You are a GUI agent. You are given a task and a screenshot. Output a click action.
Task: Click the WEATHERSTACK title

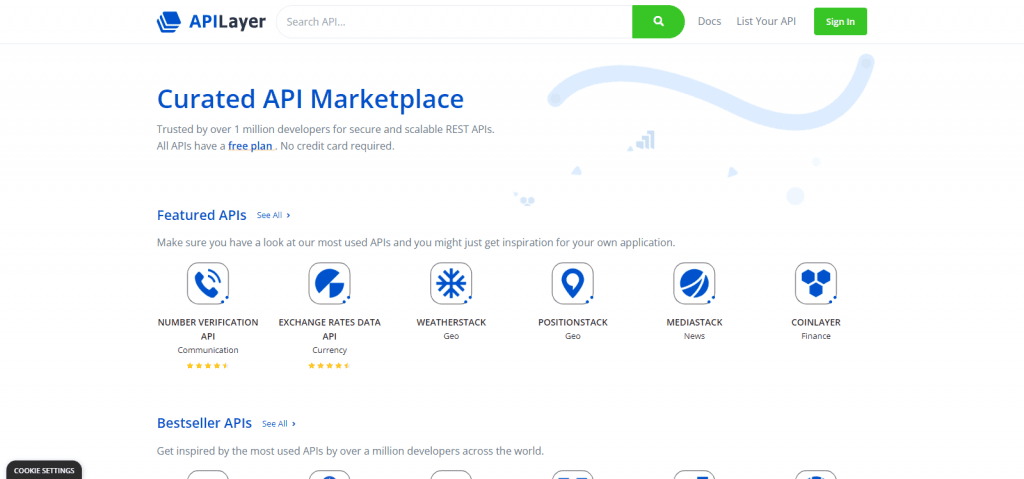(x=451, y=322)
